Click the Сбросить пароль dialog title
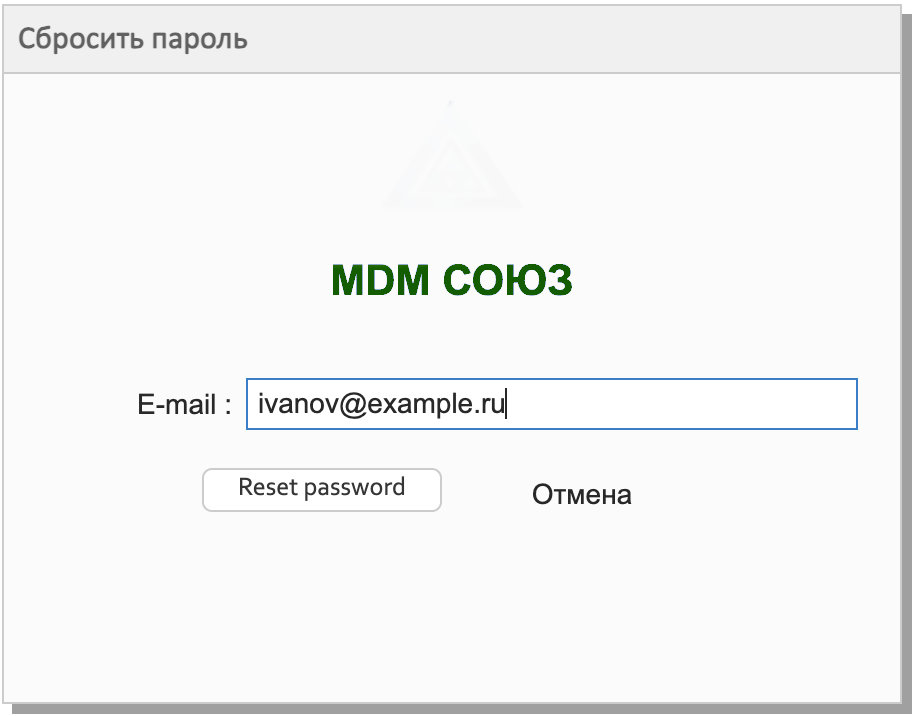The image size is (912, 716). 133,39
